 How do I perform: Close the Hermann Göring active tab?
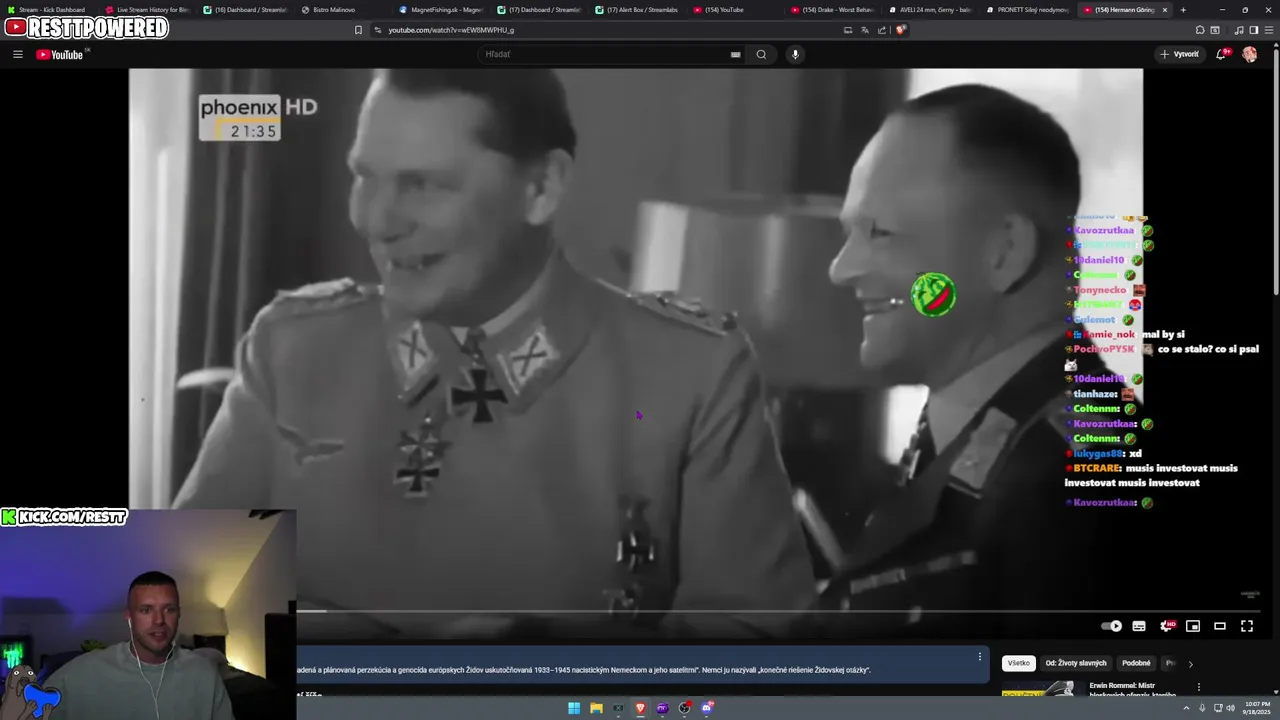tap(1164, 10)
